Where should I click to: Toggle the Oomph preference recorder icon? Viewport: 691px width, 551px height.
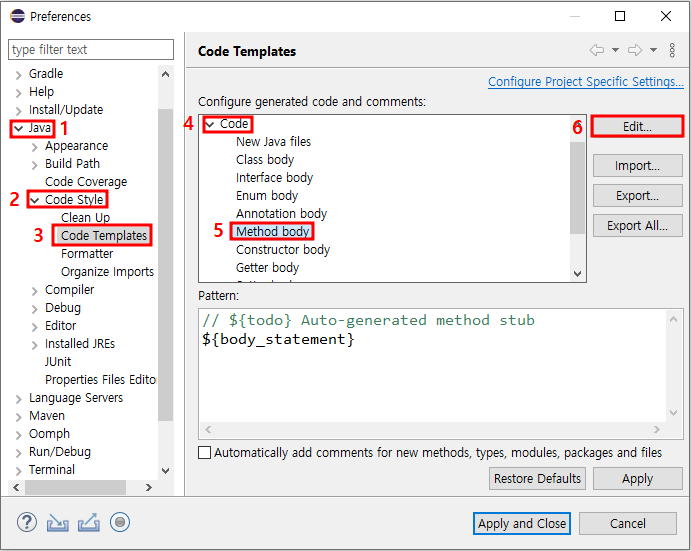(x=120, y=522)
